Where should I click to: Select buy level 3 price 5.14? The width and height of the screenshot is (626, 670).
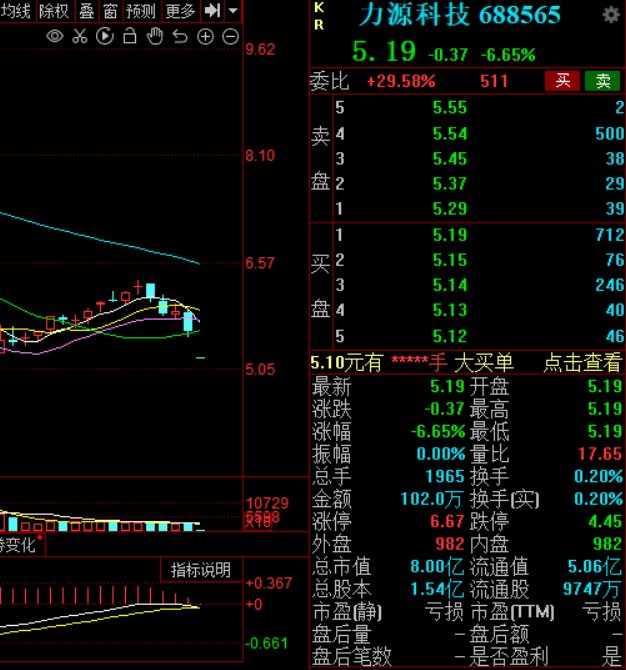click(450, 285)
